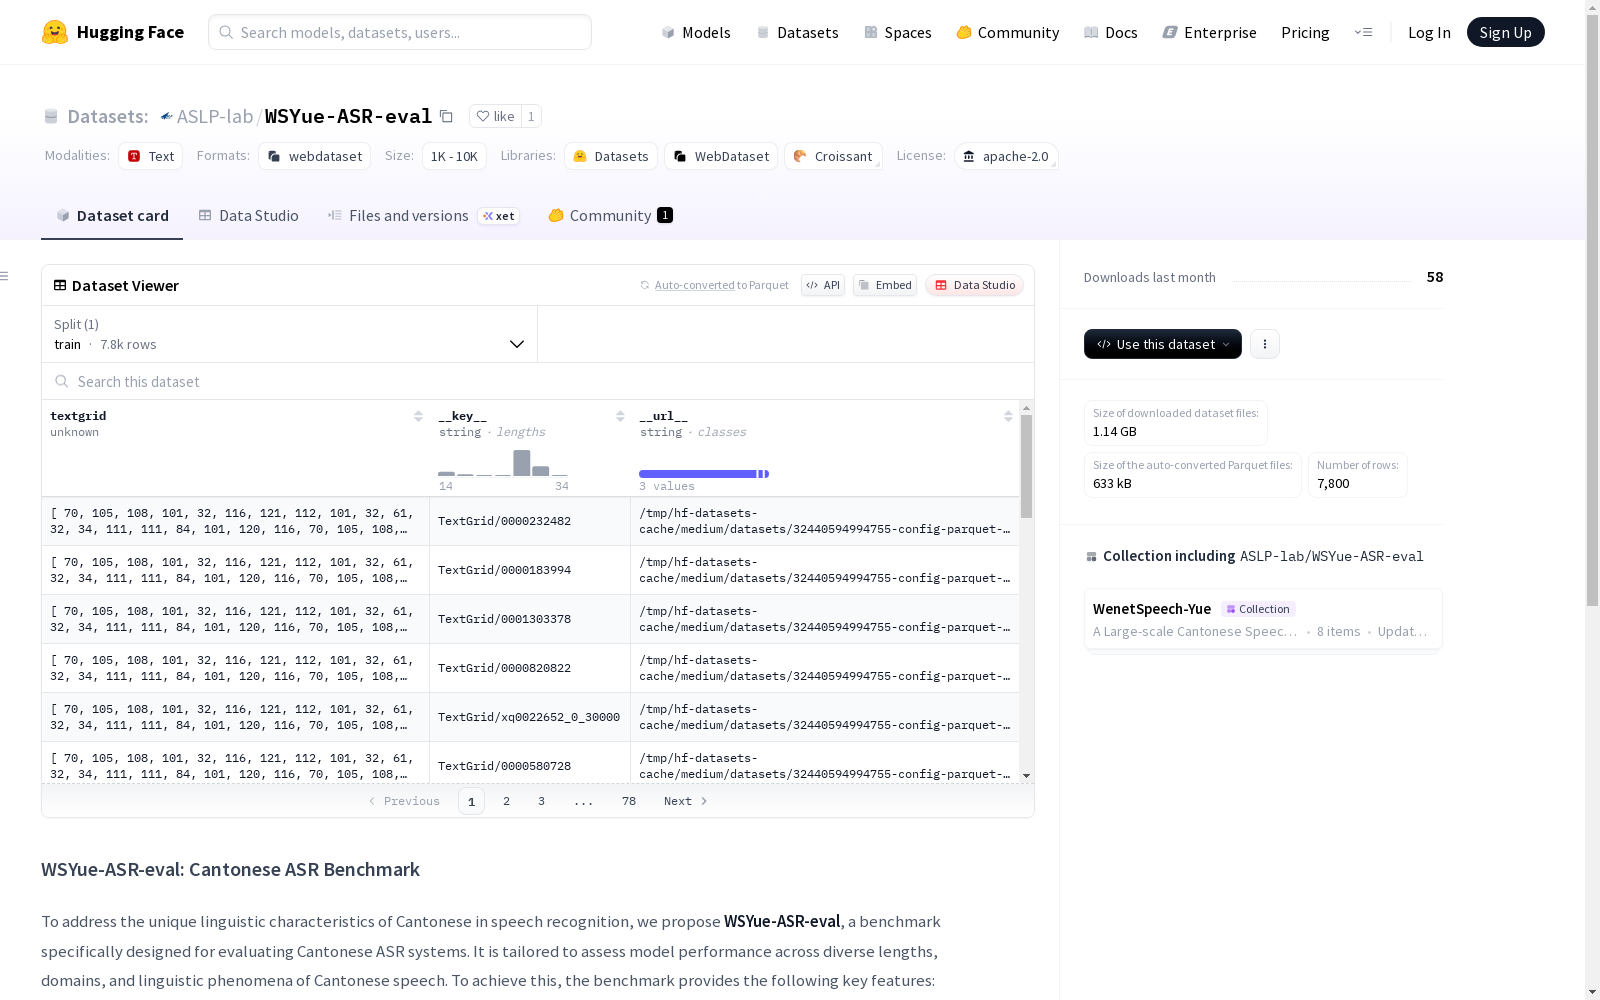The image size is (1600, 1000).
Task: Open Community in the top navigation
Action: 1008,32
